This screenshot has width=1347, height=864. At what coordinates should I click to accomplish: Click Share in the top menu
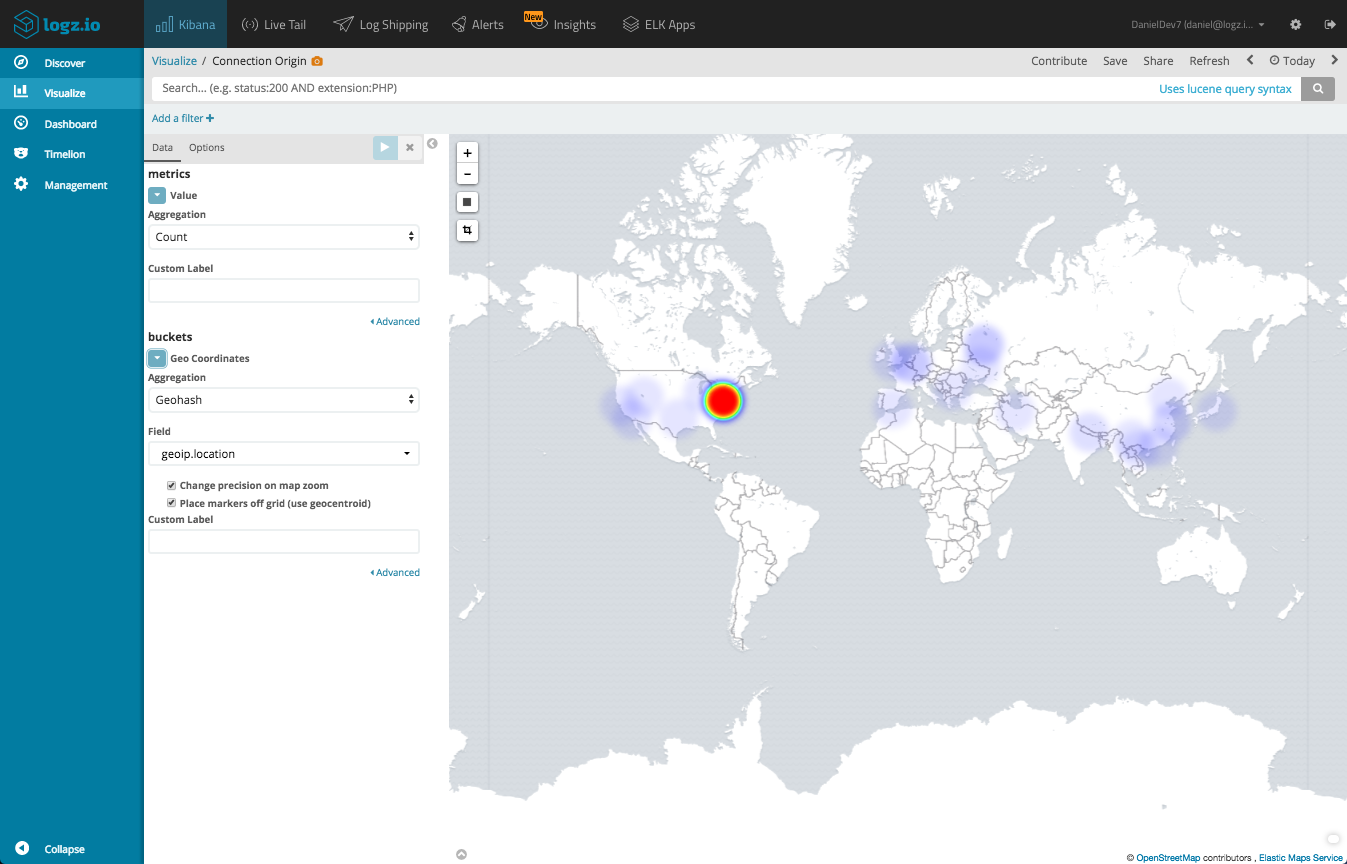1158,61
